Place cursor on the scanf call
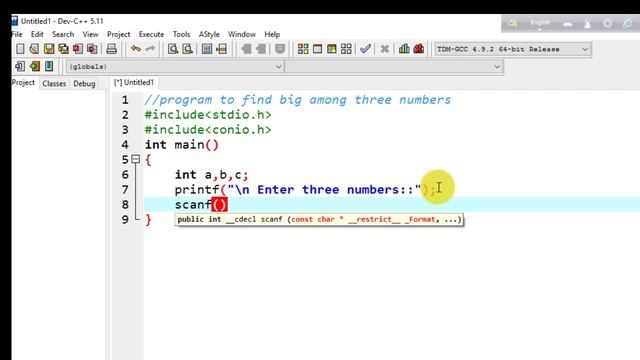Screen dimensions: 640x360 (201, 204)
